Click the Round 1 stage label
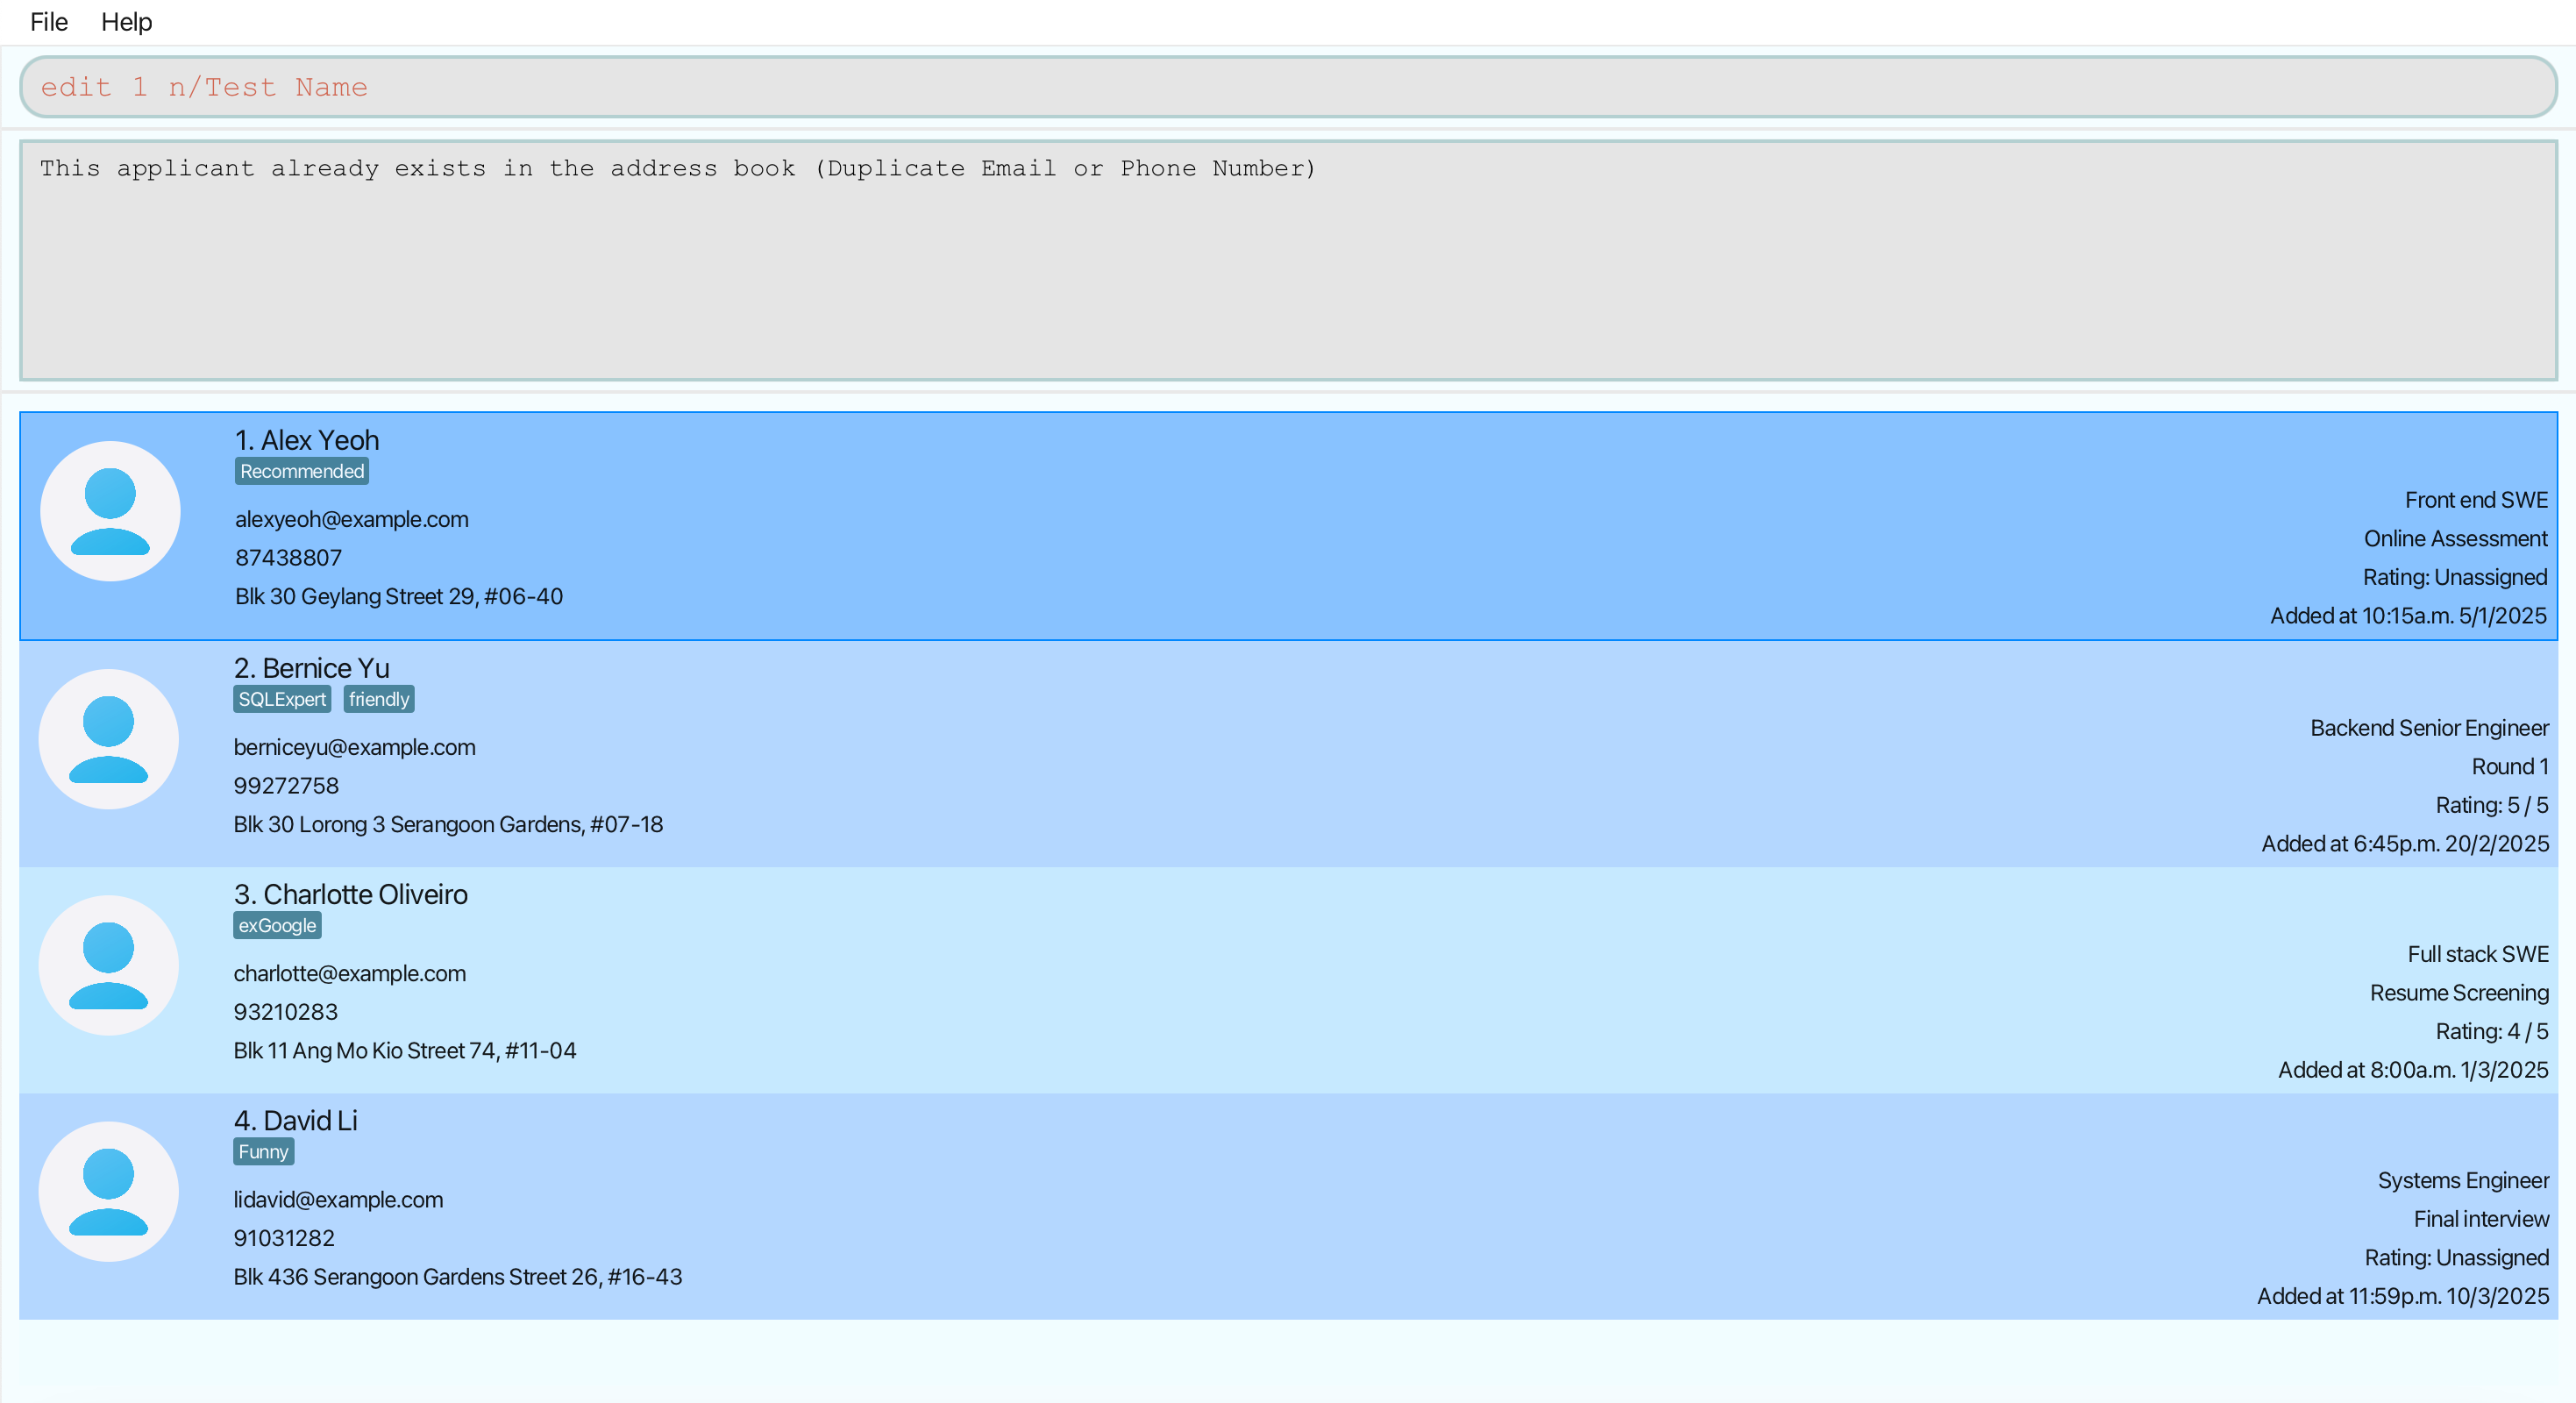Image resolution: width=2576 pixels, height=1403 pixels. 2510,766
